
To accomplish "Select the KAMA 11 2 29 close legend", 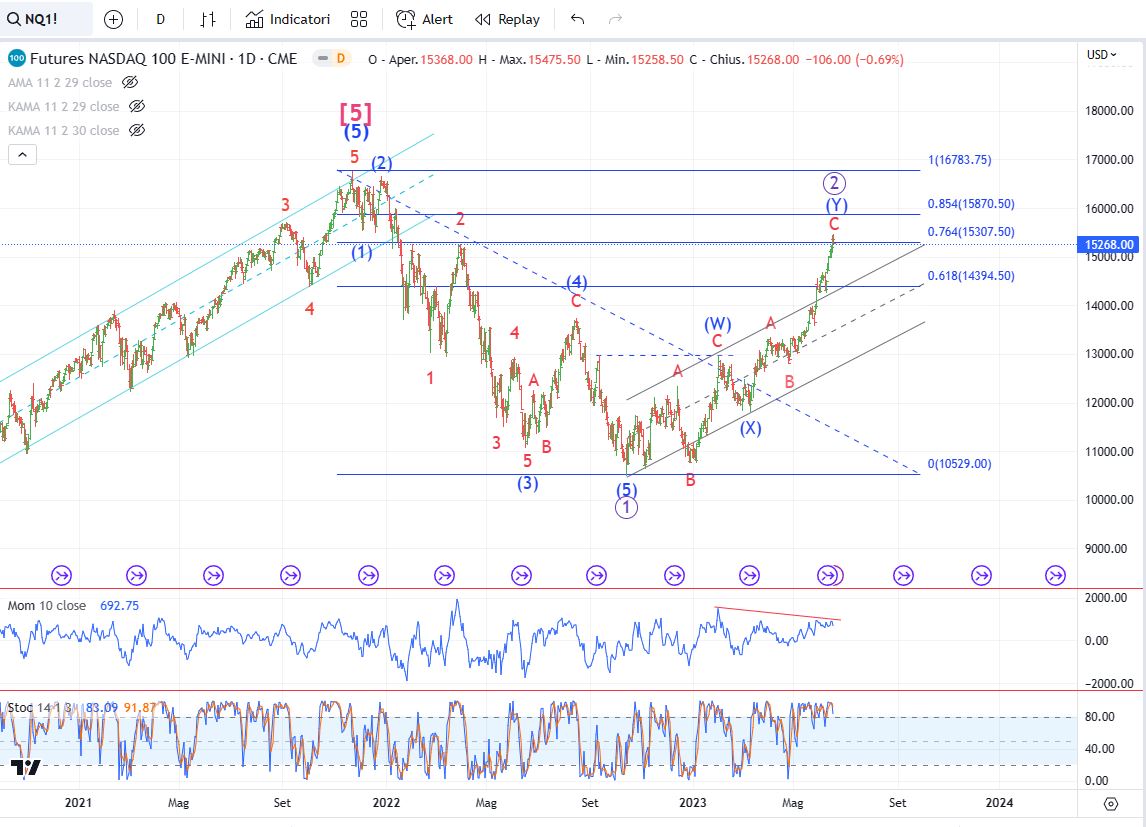I will coord(64,107).
